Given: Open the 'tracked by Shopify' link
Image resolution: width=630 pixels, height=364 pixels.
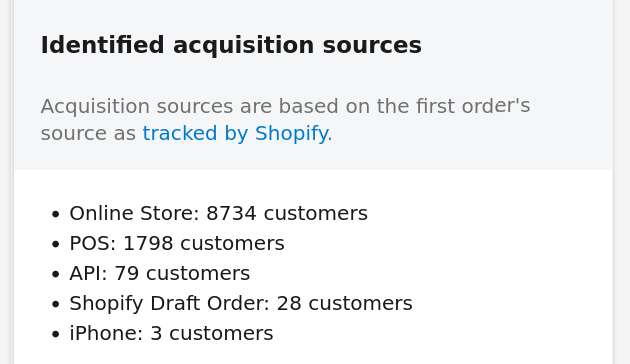Looking at the screenshot, I should pyautogui.click(x=235, y=133).
